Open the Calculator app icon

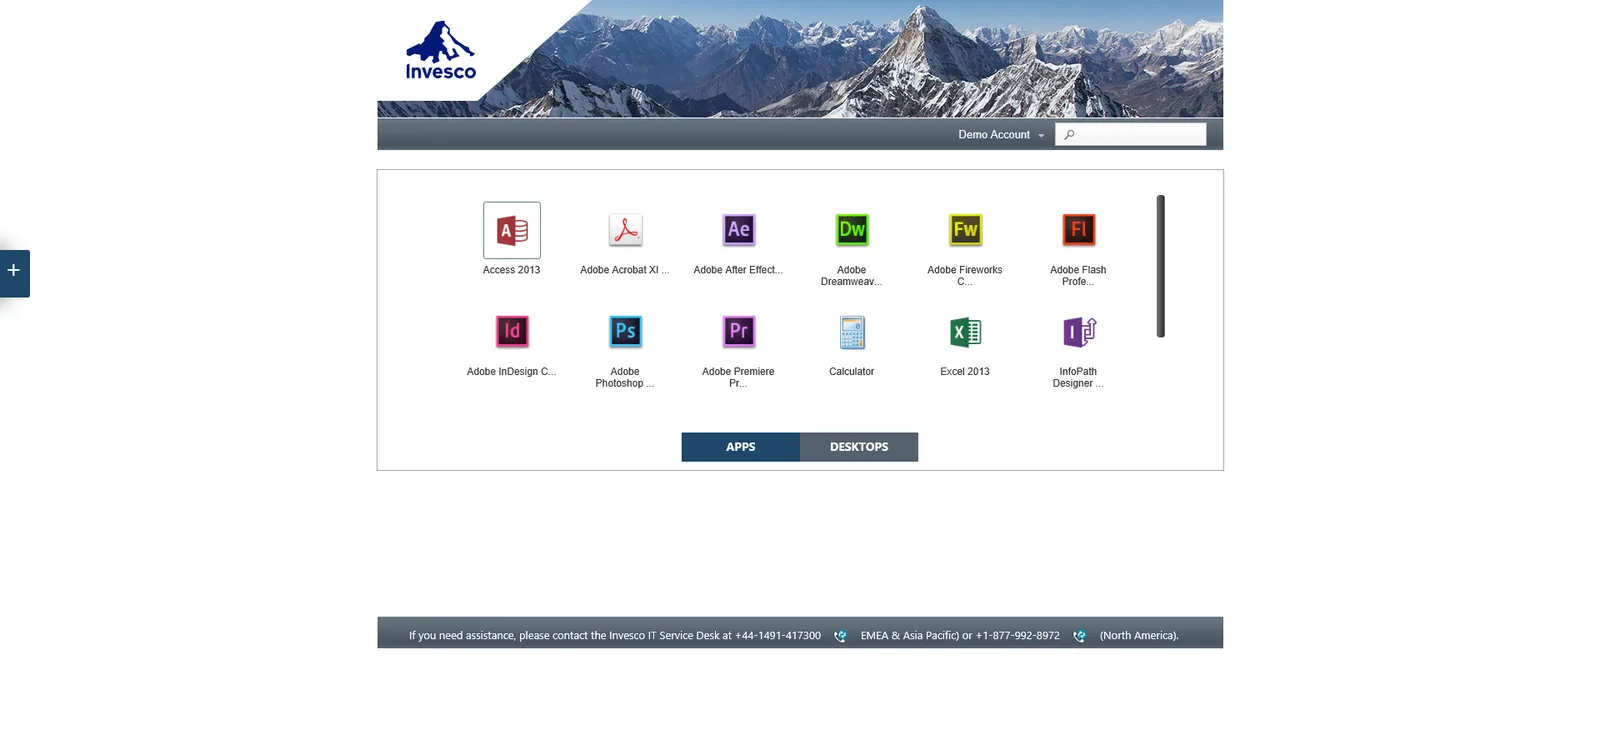[852, 332]
